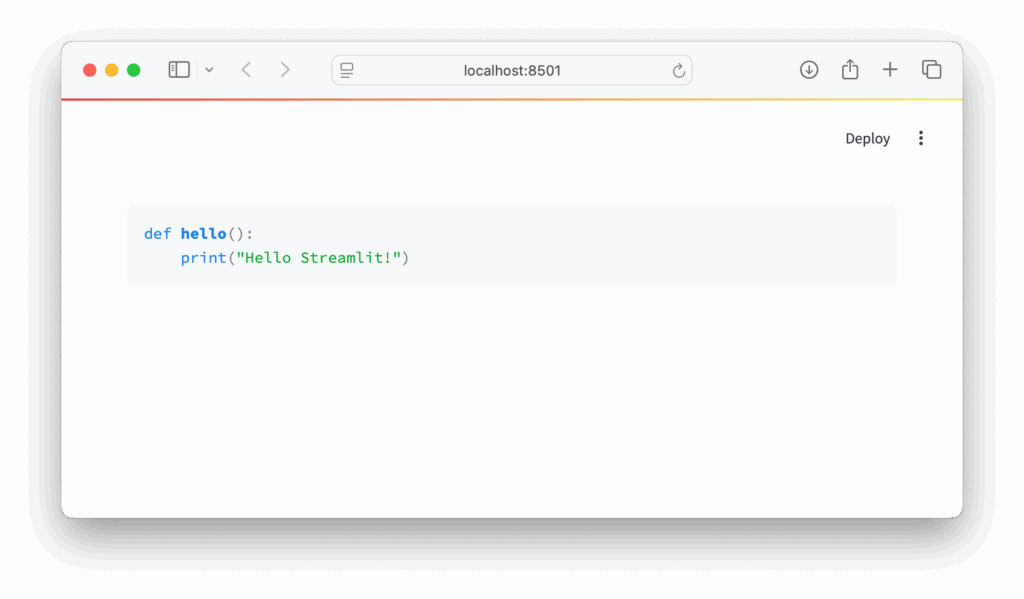Open the Share menu

(850, 70)
